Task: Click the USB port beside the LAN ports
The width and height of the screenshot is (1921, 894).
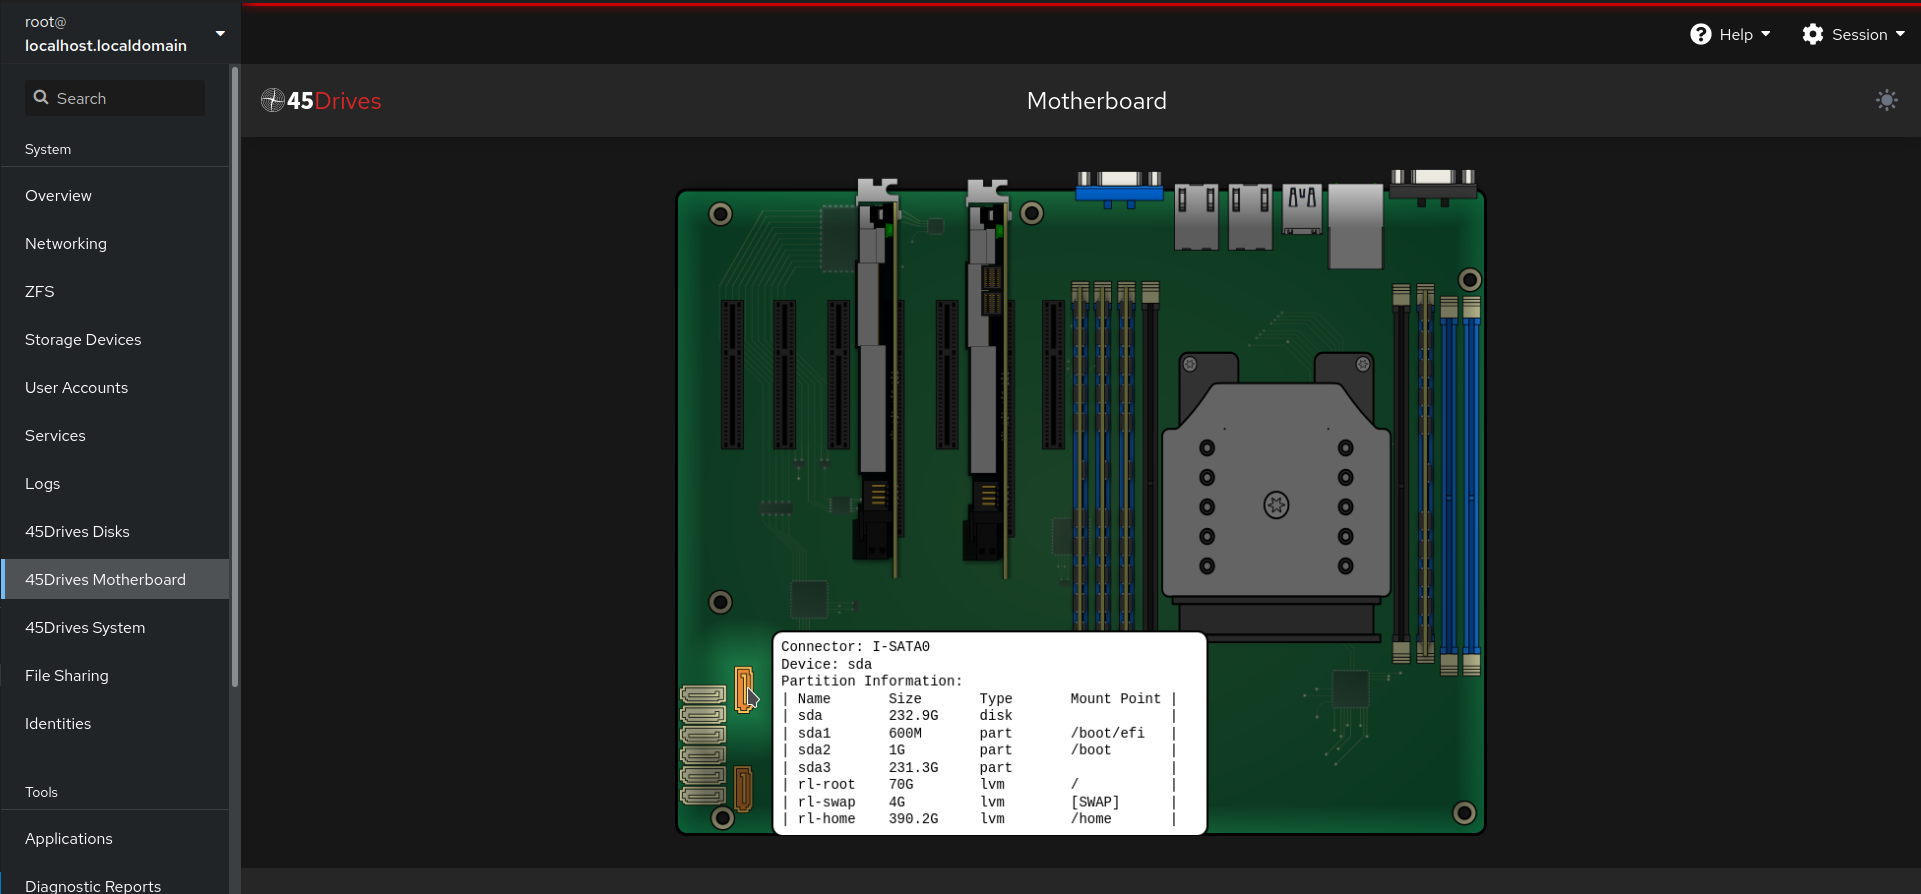Action: click(x=1302, y=209)
